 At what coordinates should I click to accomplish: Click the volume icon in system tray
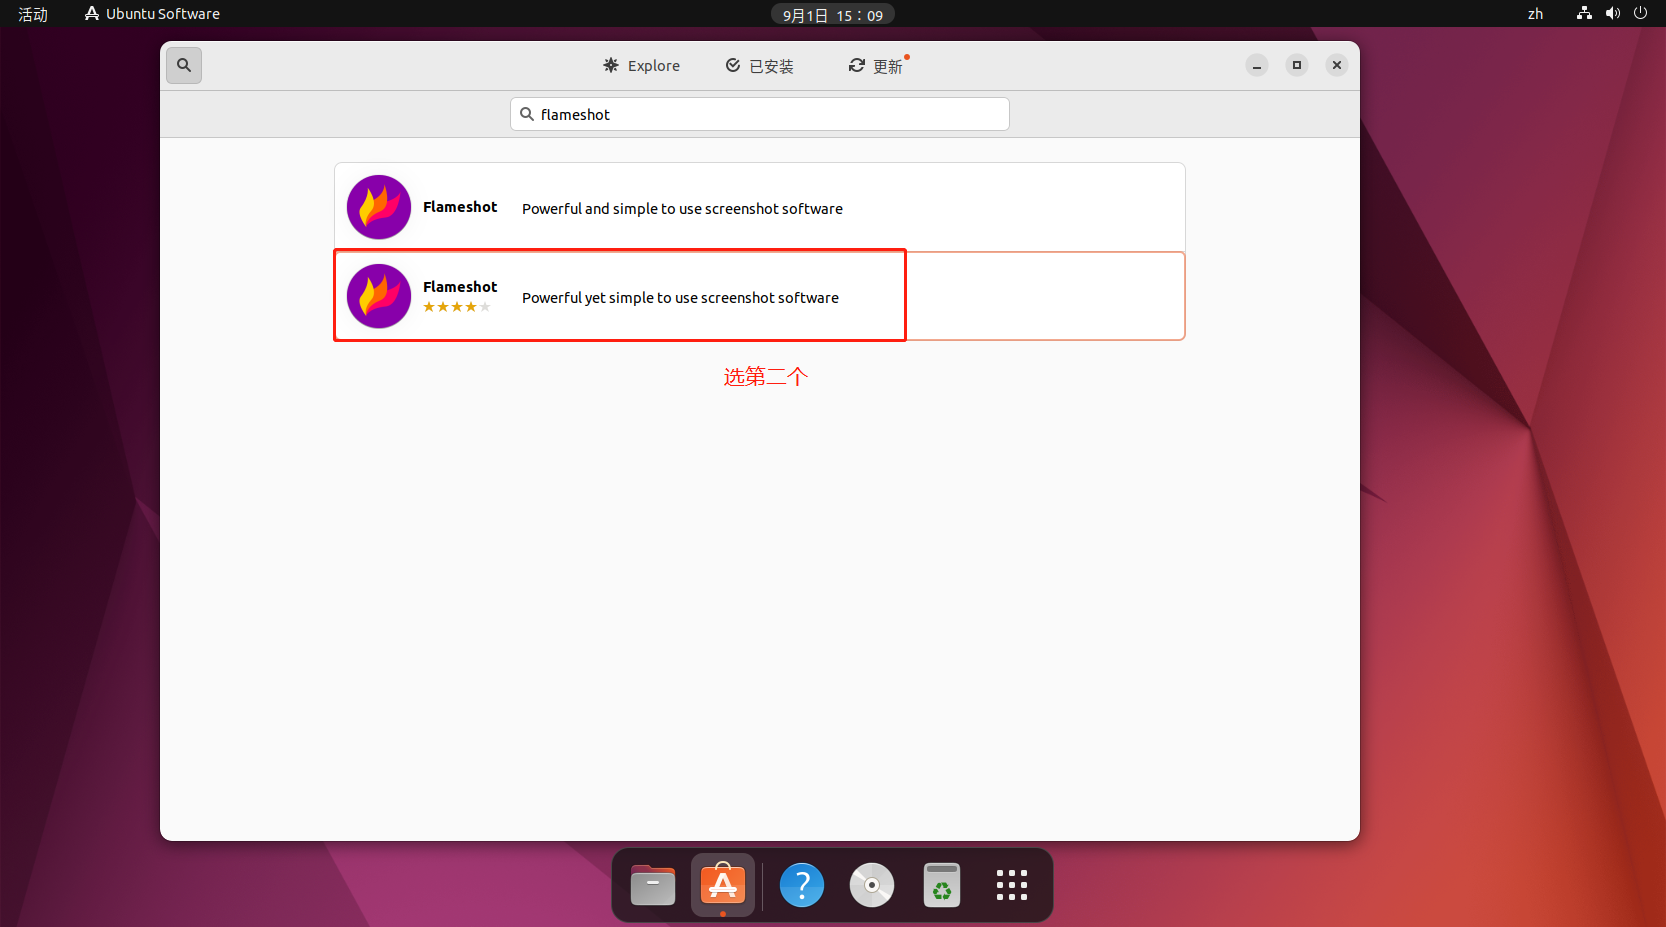coord(1612,13)
